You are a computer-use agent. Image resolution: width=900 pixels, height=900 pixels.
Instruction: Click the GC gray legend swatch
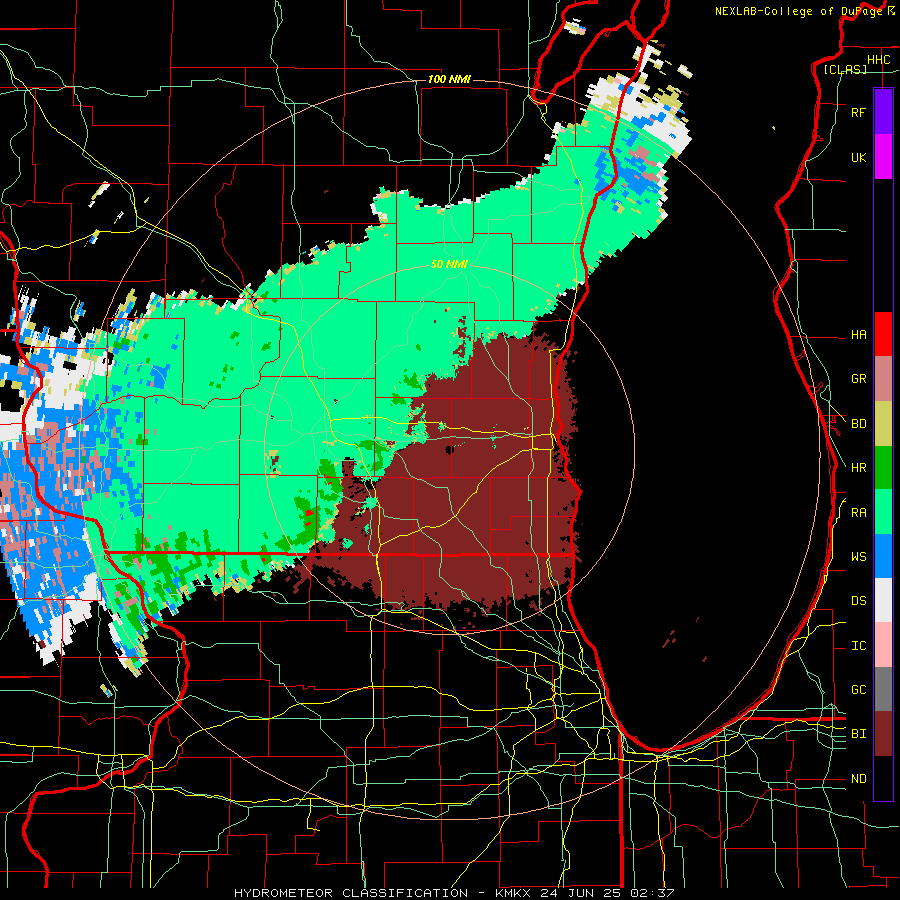click(x=883, y=689)
